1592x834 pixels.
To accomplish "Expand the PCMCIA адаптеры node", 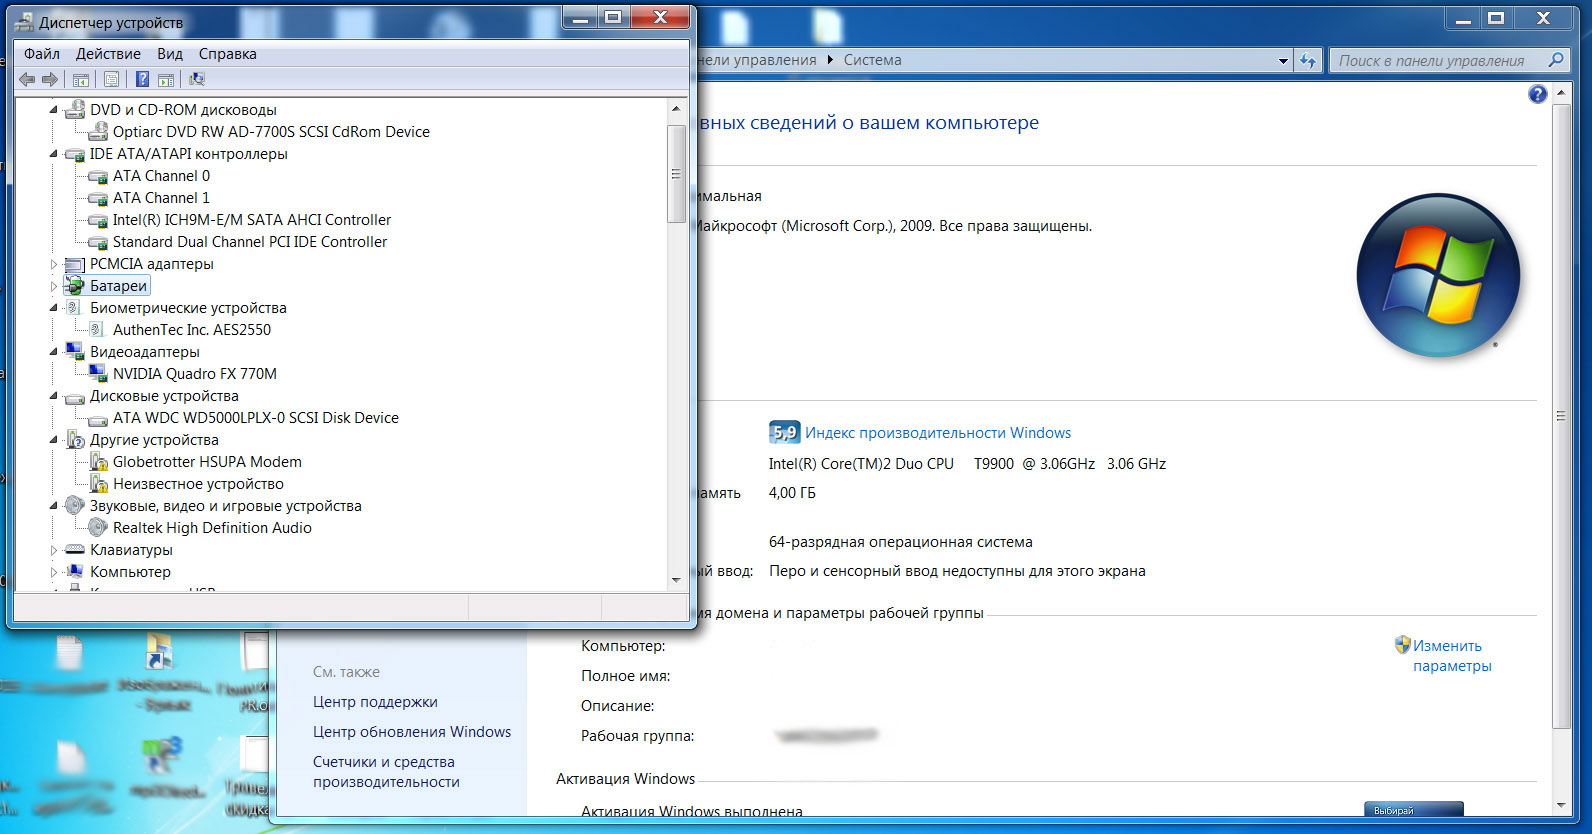I will click(54, 264).
